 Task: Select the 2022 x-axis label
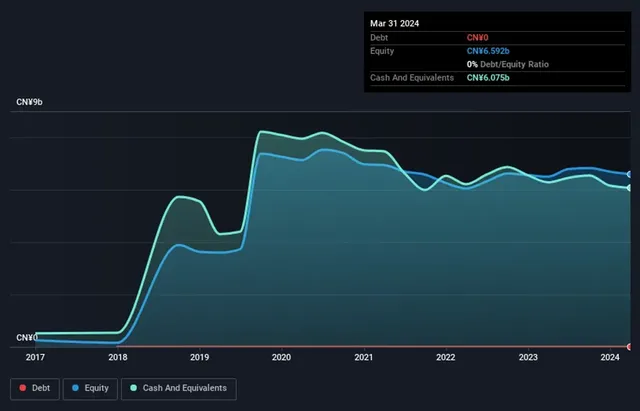pos(446,357)
